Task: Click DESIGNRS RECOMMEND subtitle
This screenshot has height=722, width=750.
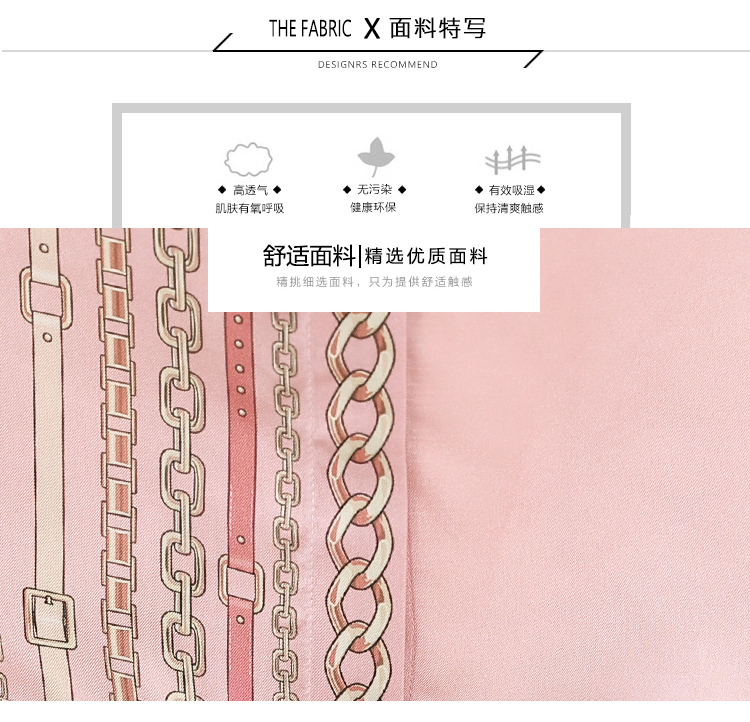Action: pos(378,65)
